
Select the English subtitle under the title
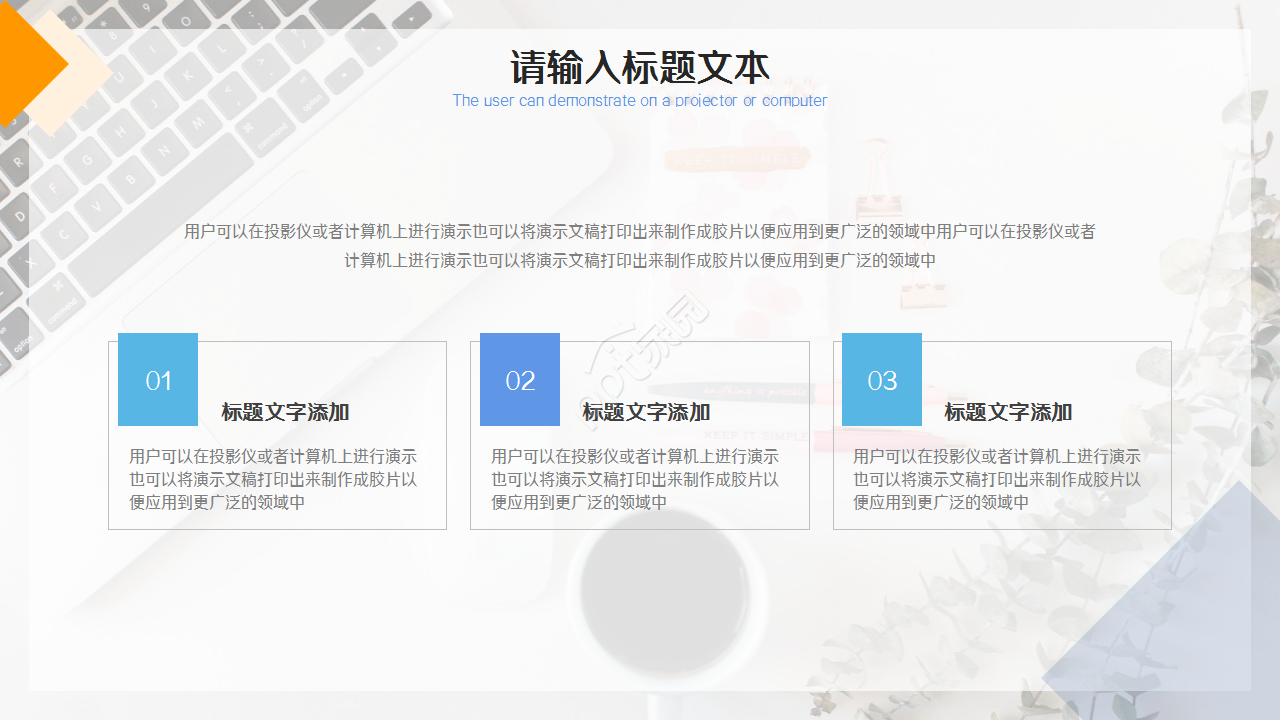pos(640,100)
